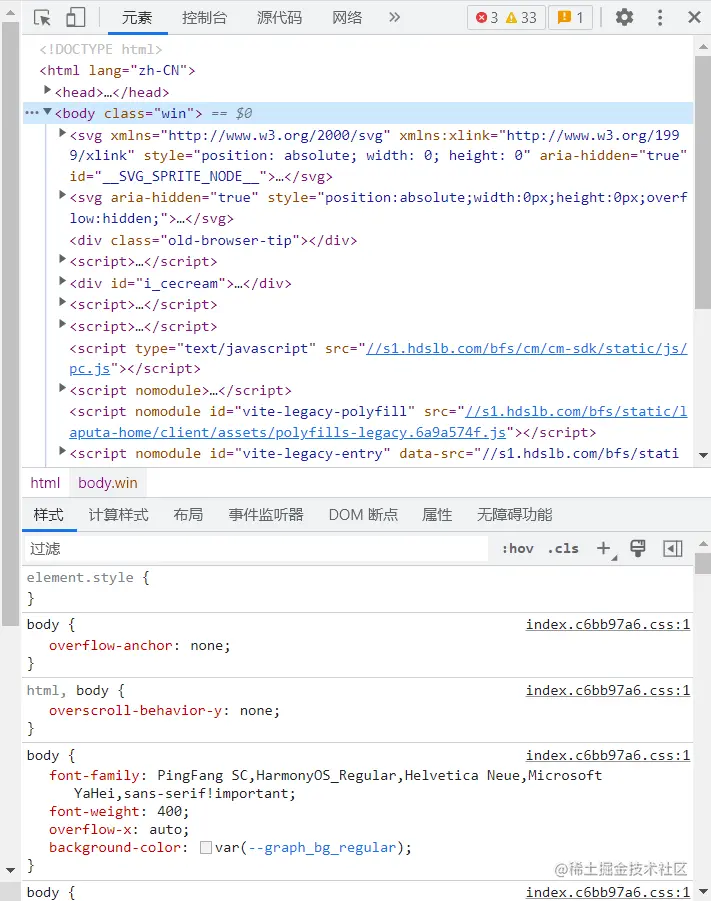Toggle the computed styles sidebar icon
This screenshot has height=901, width=711.
[672, 548]
